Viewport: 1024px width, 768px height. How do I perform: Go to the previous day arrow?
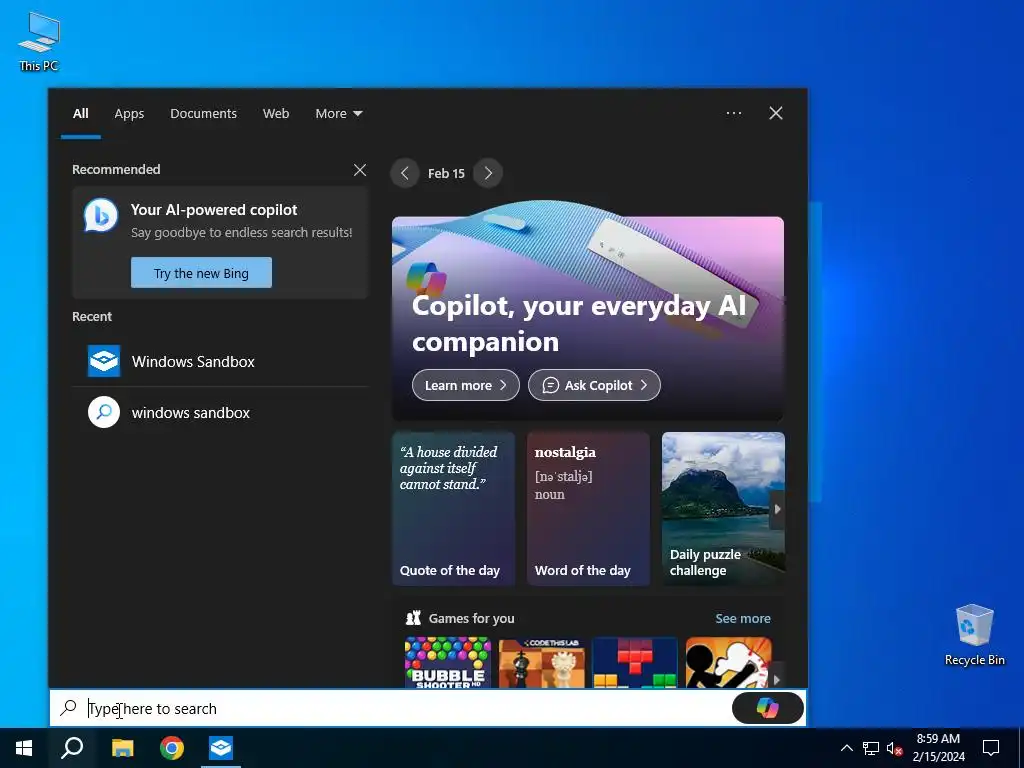coord(405,173)
